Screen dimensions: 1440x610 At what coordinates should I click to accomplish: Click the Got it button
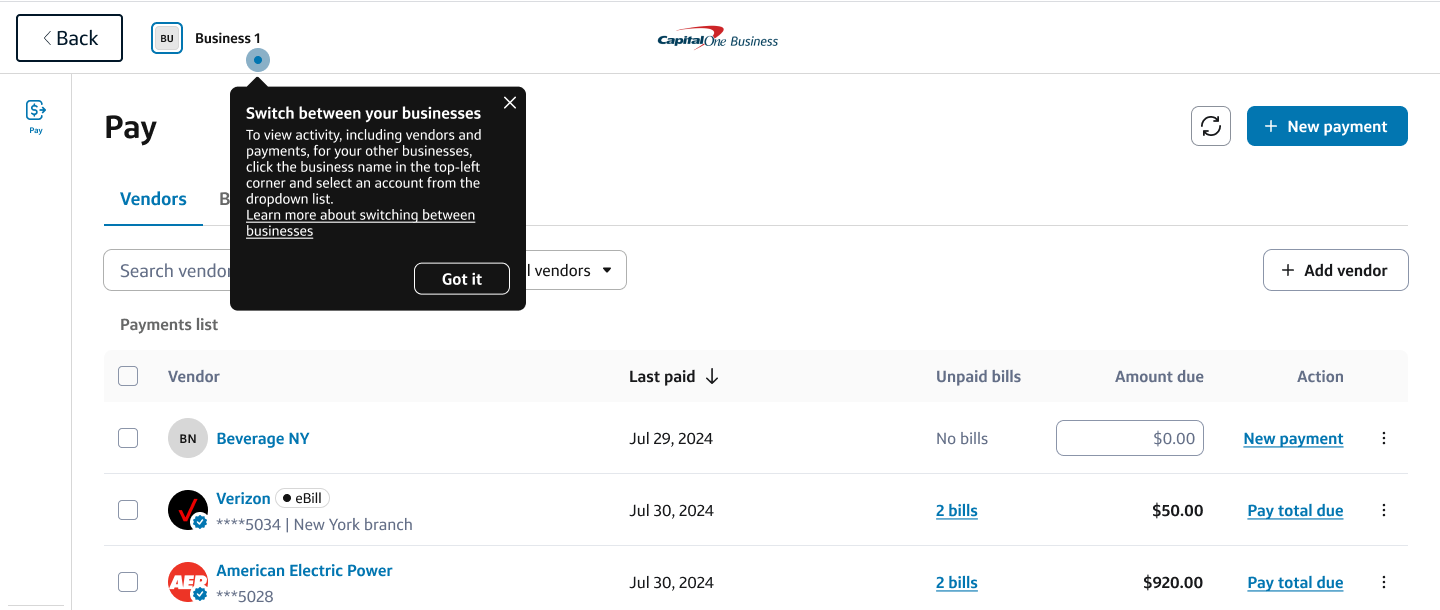pos(461,279)
